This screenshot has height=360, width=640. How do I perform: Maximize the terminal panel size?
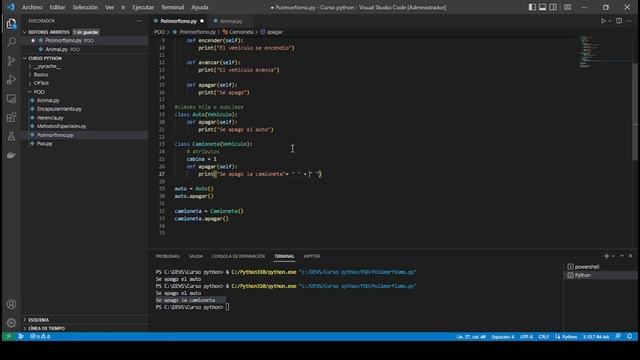click(622, 256)
